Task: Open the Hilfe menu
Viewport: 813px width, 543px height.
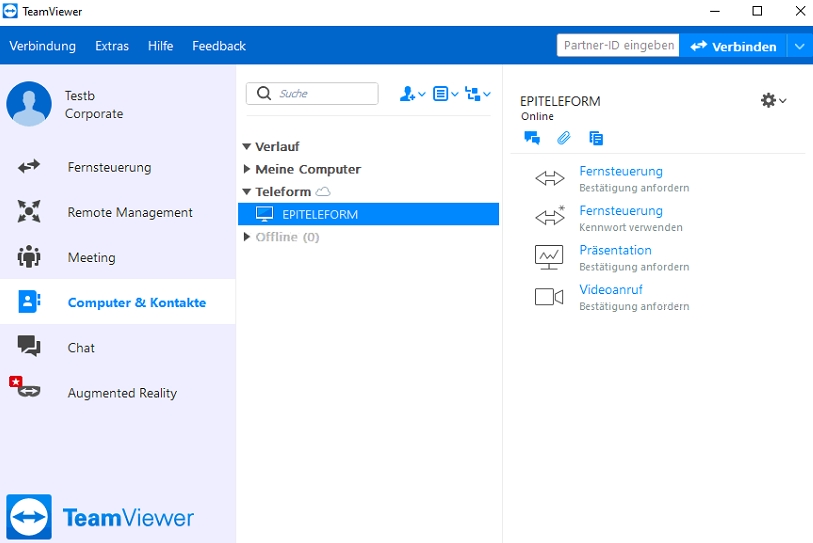Action: click(160, 46)
